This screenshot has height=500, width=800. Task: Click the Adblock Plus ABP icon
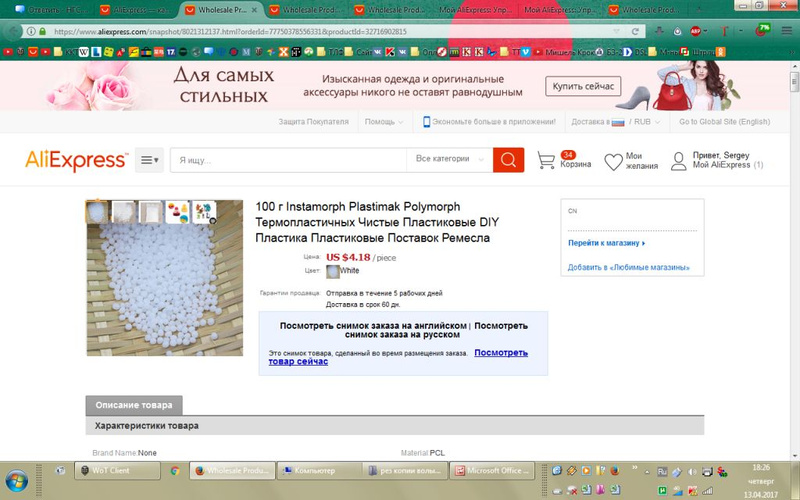(x=695, y=32)
